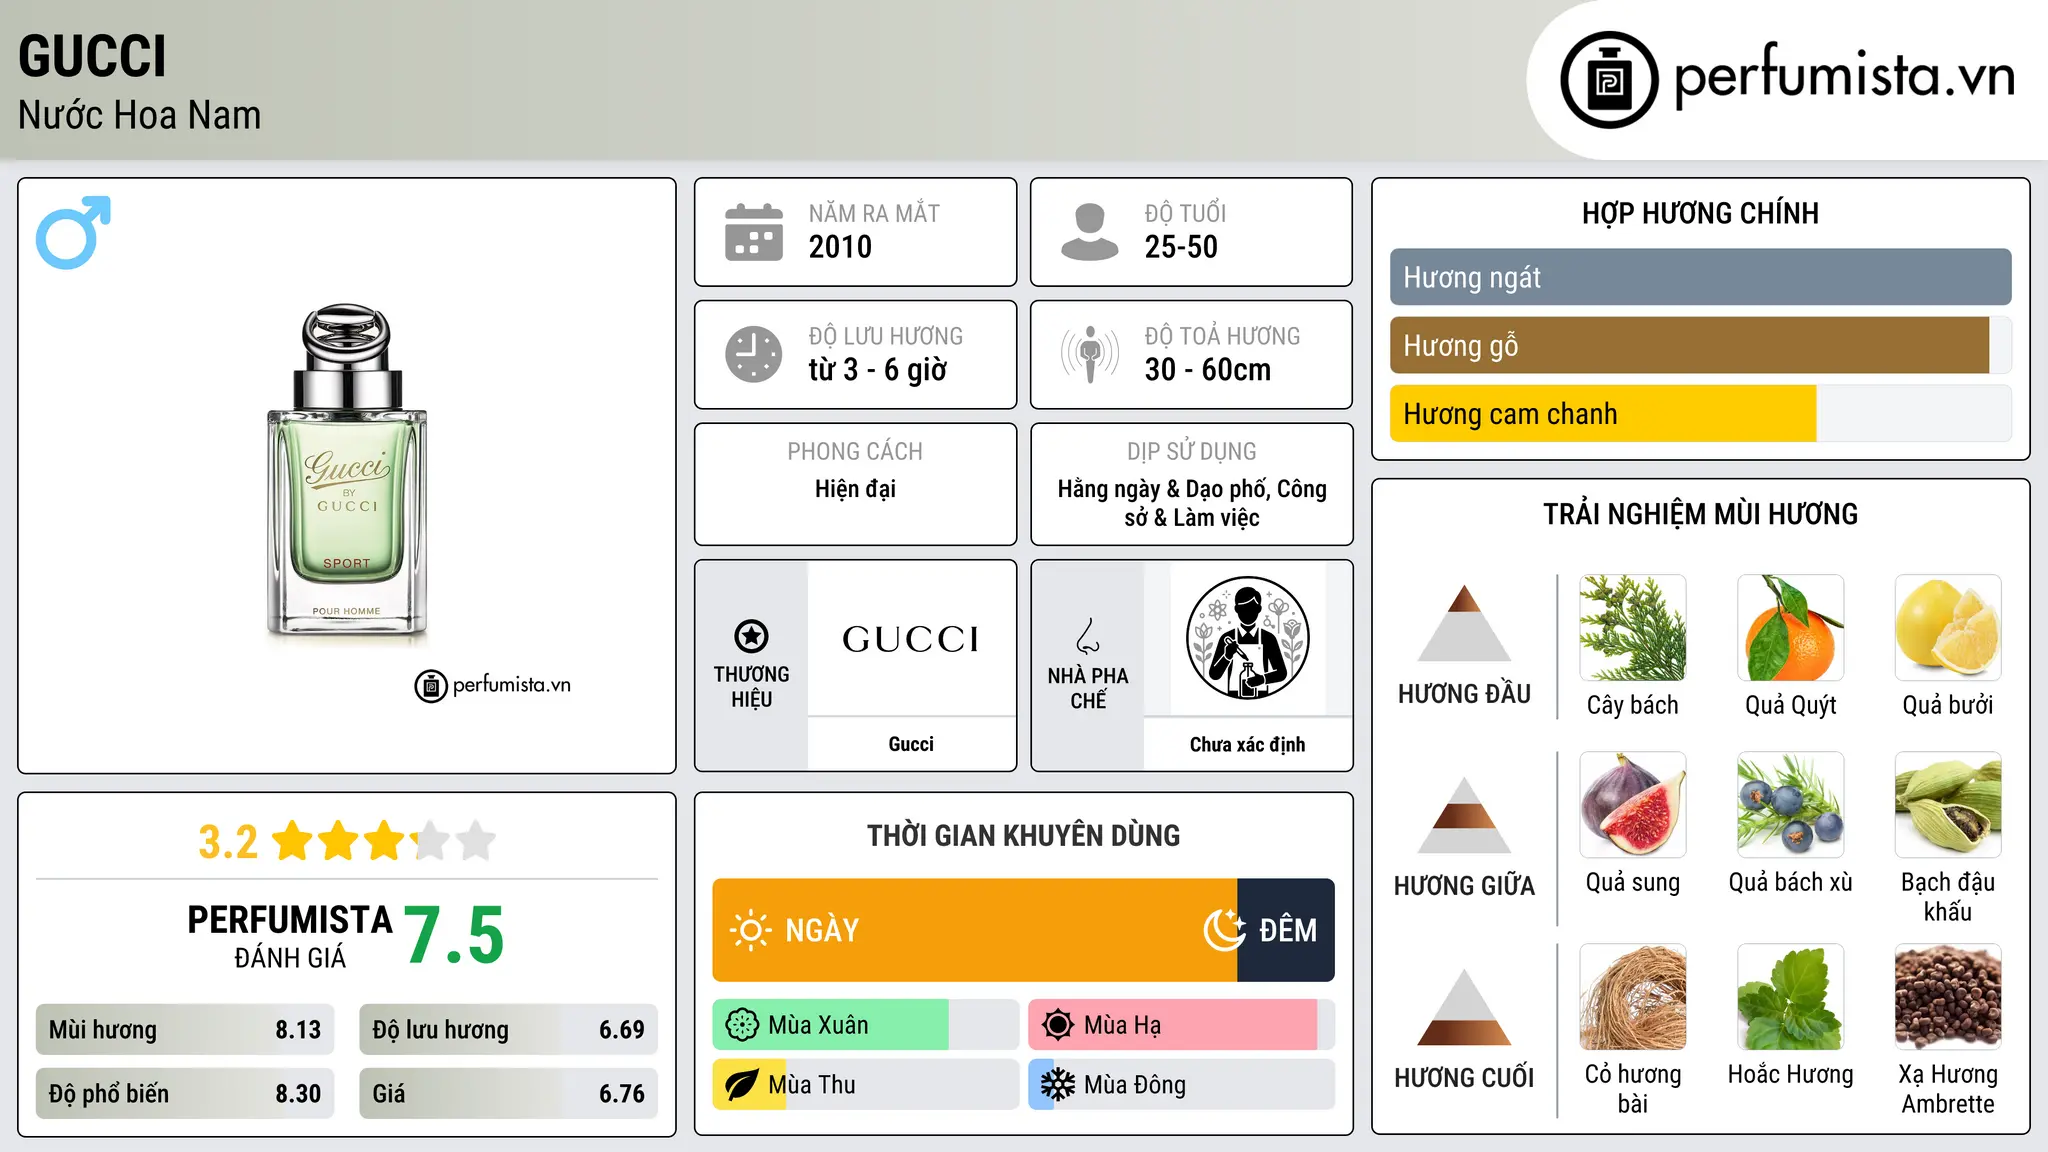This screenshot has height=1152, width=2048.
Task: Click the green 7.5 Perfumista score
Action: (x=454, y=935)
